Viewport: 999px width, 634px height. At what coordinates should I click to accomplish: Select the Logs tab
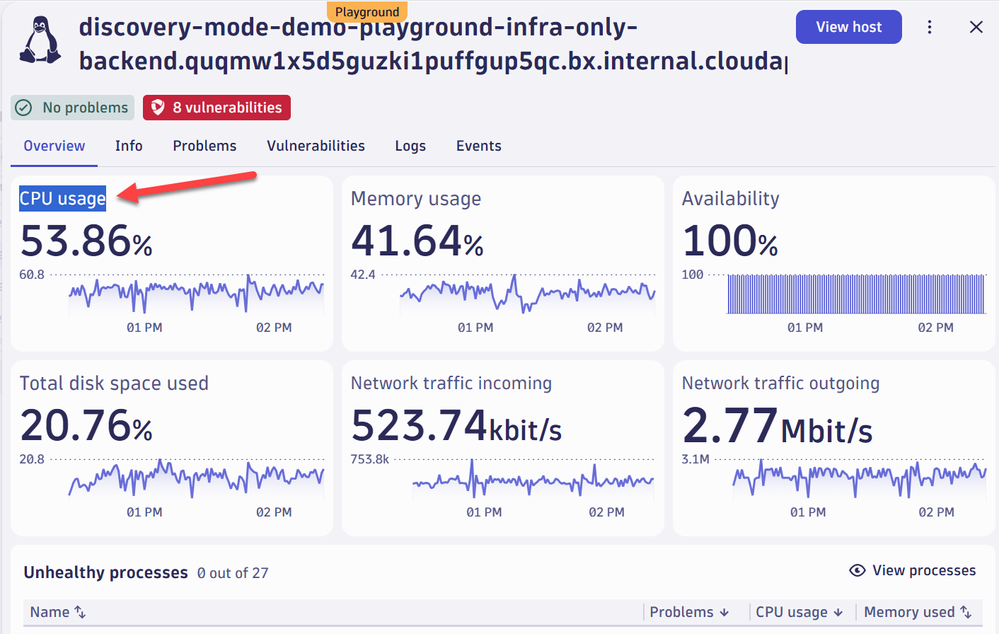(410, 146)
